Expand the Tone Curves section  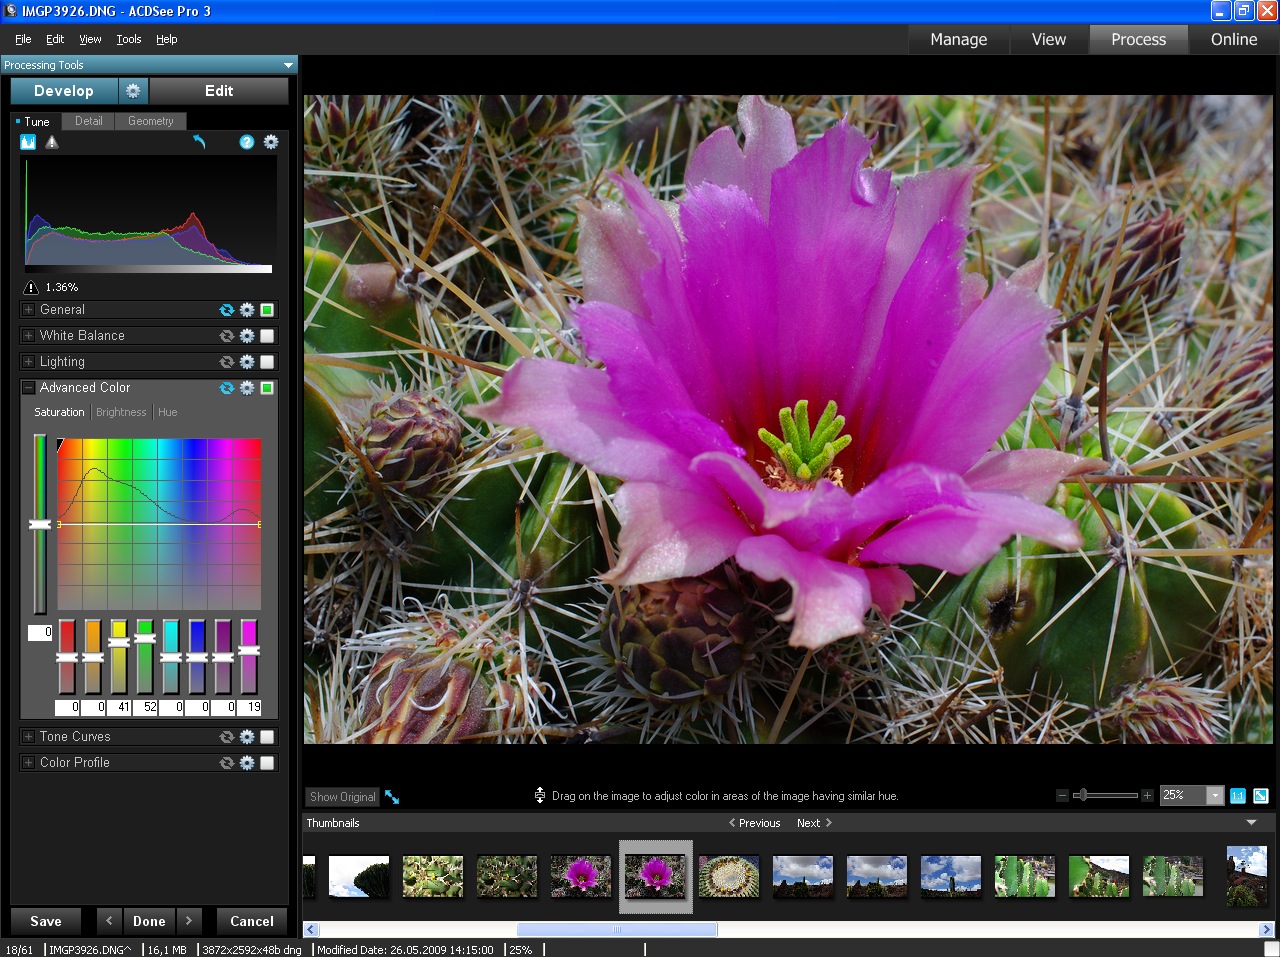click(27, 736)
